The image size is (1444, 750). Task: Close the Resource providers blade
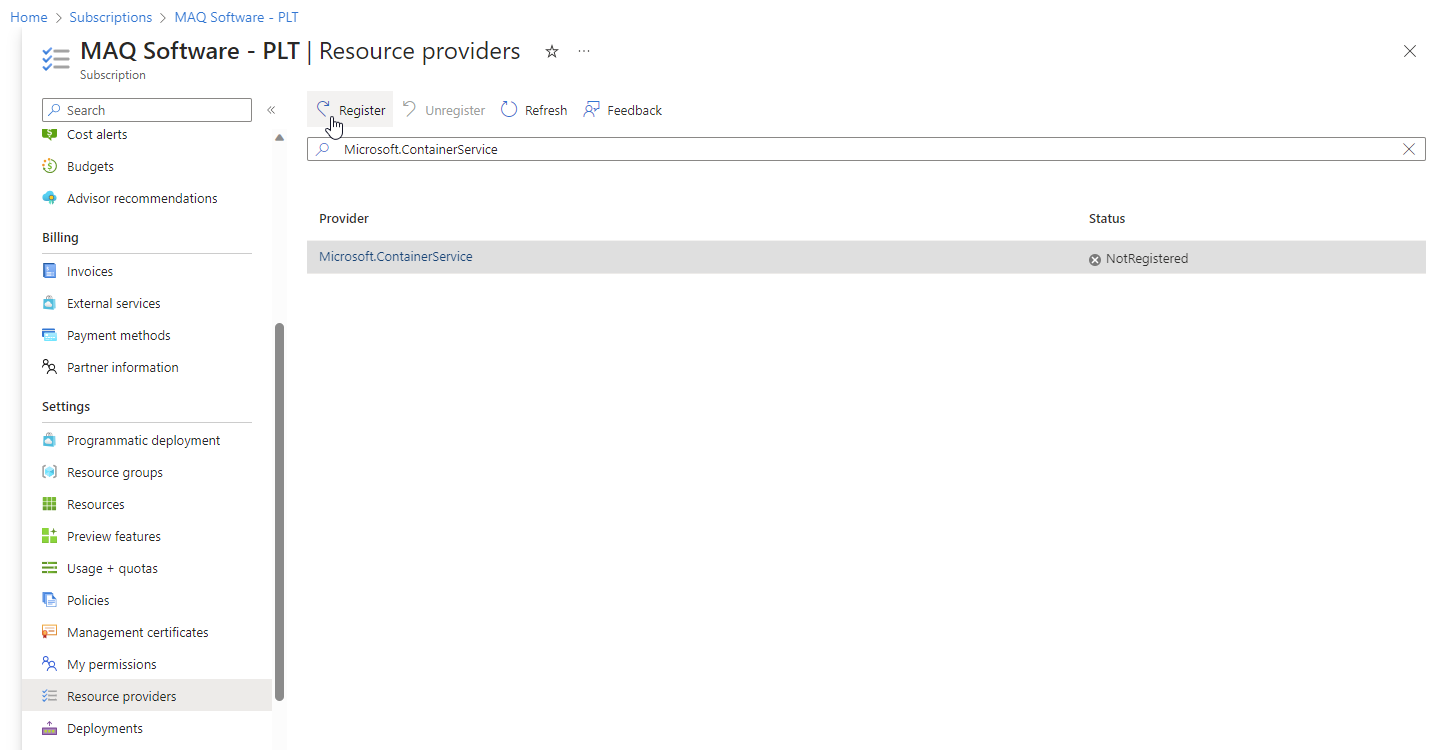1410,52
